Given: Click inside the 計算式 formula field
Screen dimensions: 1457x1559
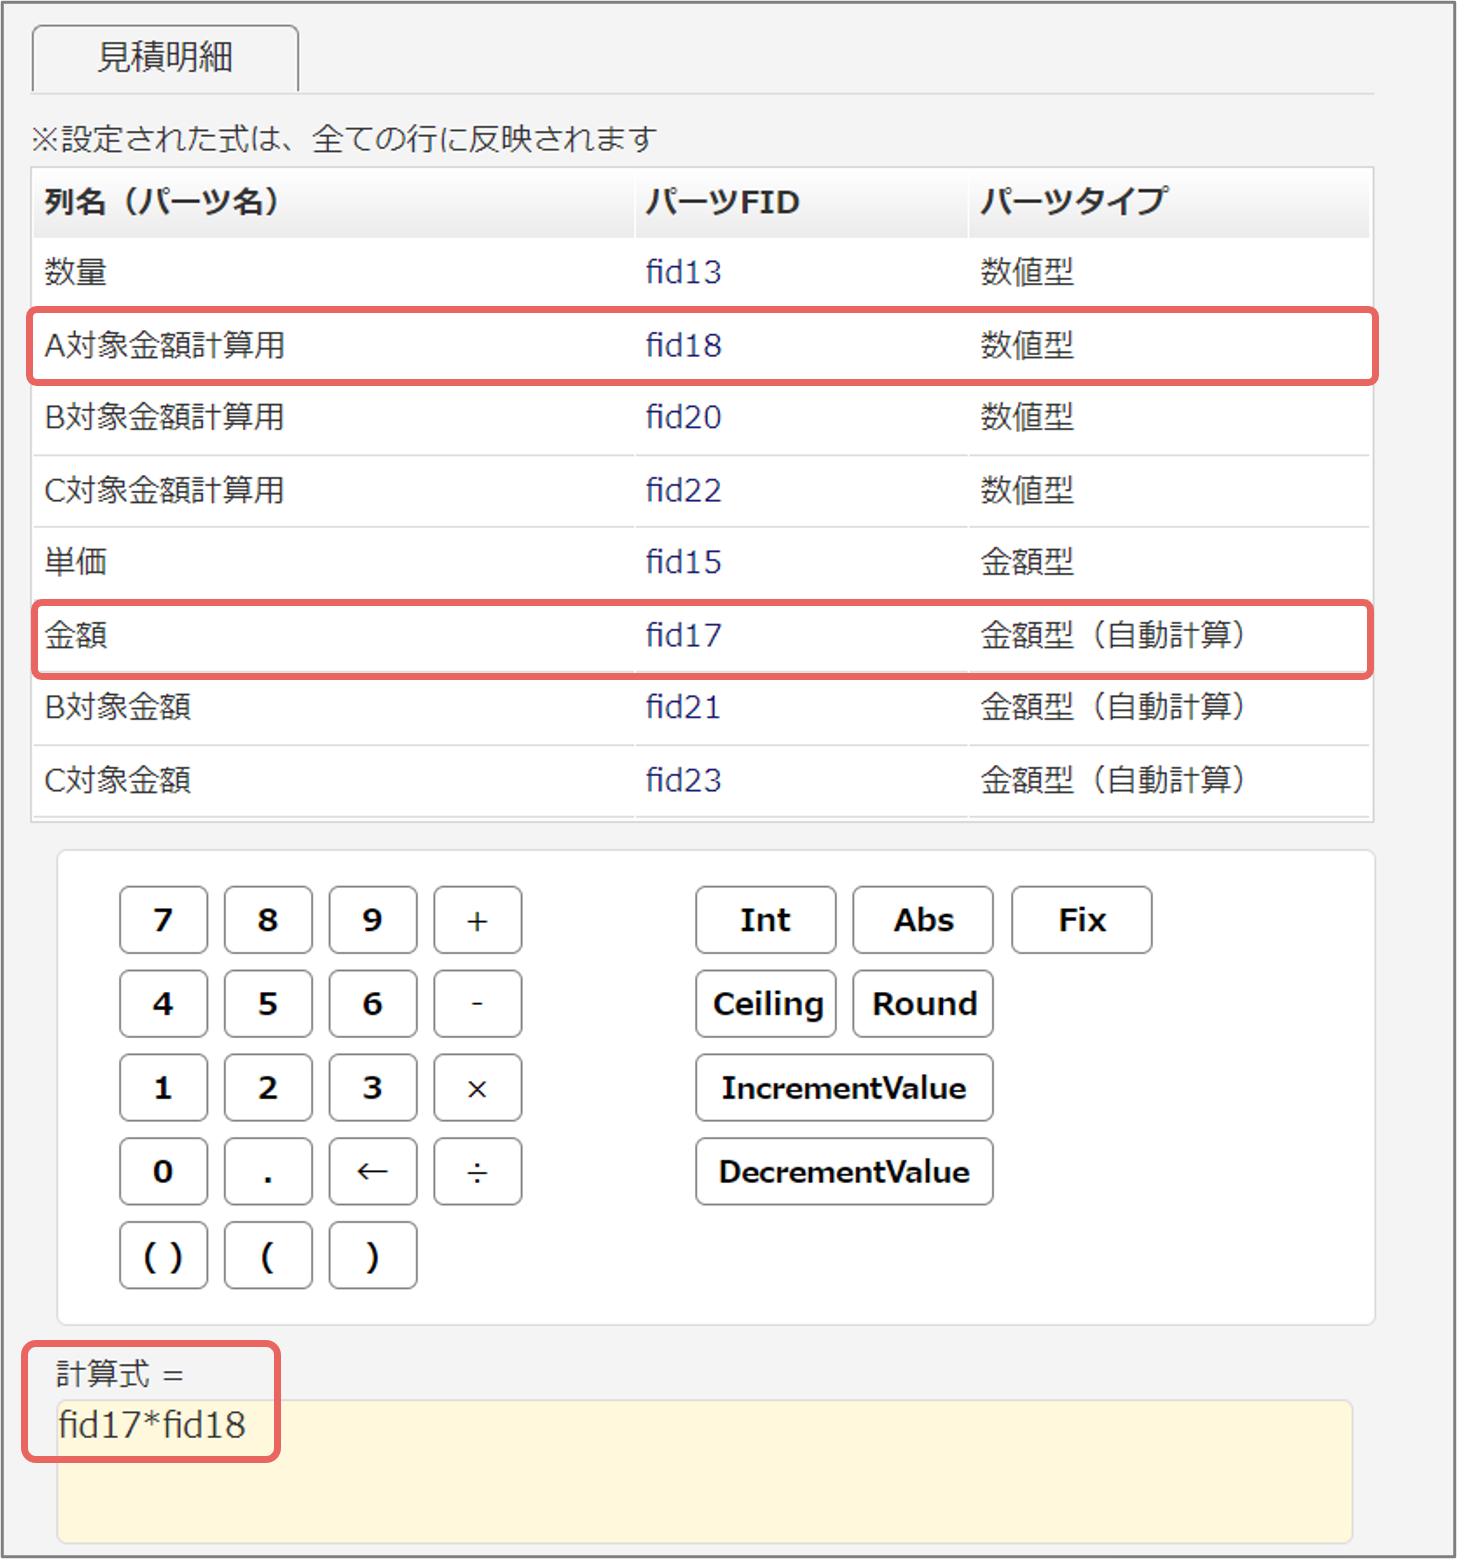Looking at the screenshot, I should [x=705, y=1472].
